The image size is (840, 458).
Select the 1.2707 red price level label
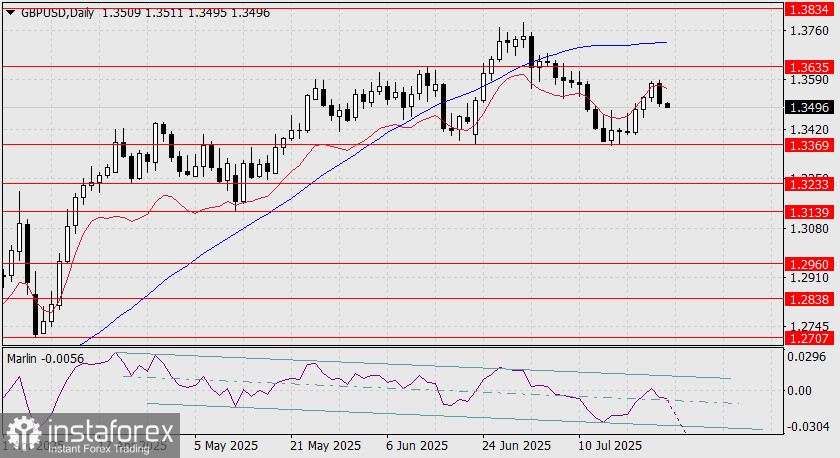[x=809, y=338]
